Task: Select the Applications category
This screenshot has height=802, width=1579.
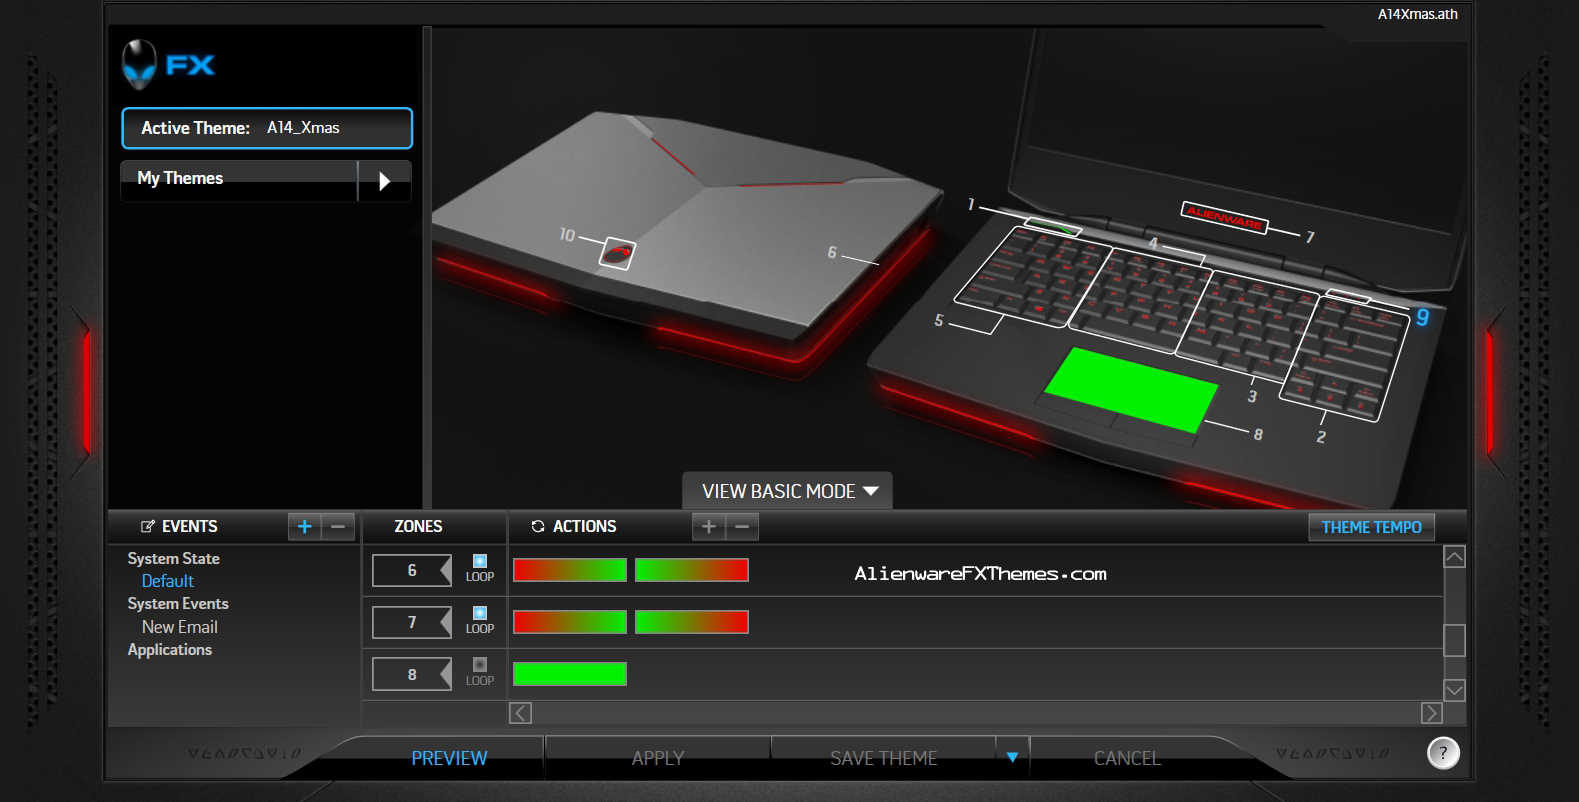Action: pos(170,649)
